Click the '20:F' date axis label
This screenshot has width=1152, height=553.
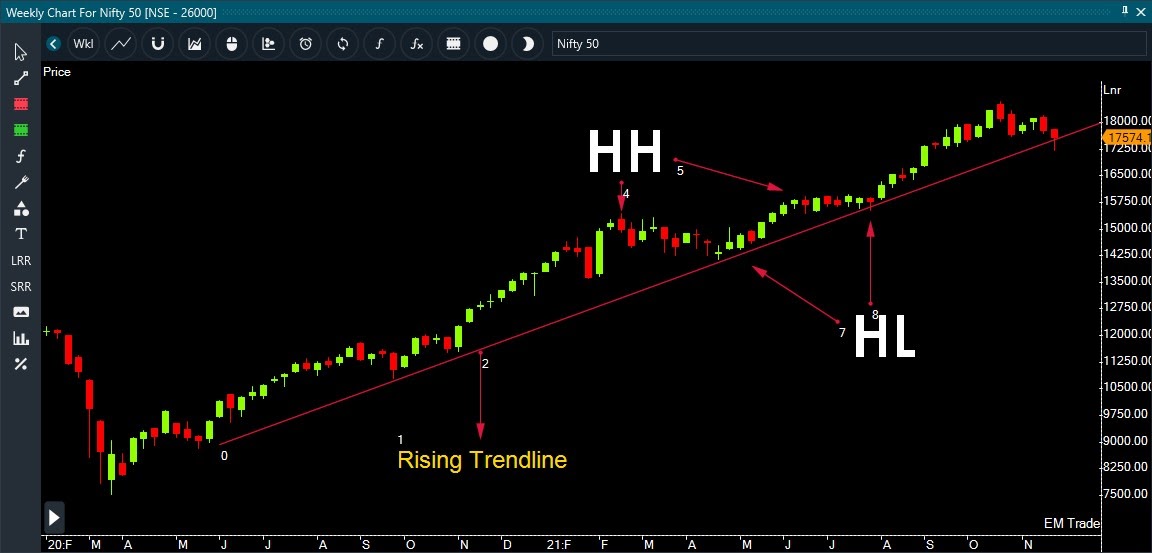click(x=60, y=545)
